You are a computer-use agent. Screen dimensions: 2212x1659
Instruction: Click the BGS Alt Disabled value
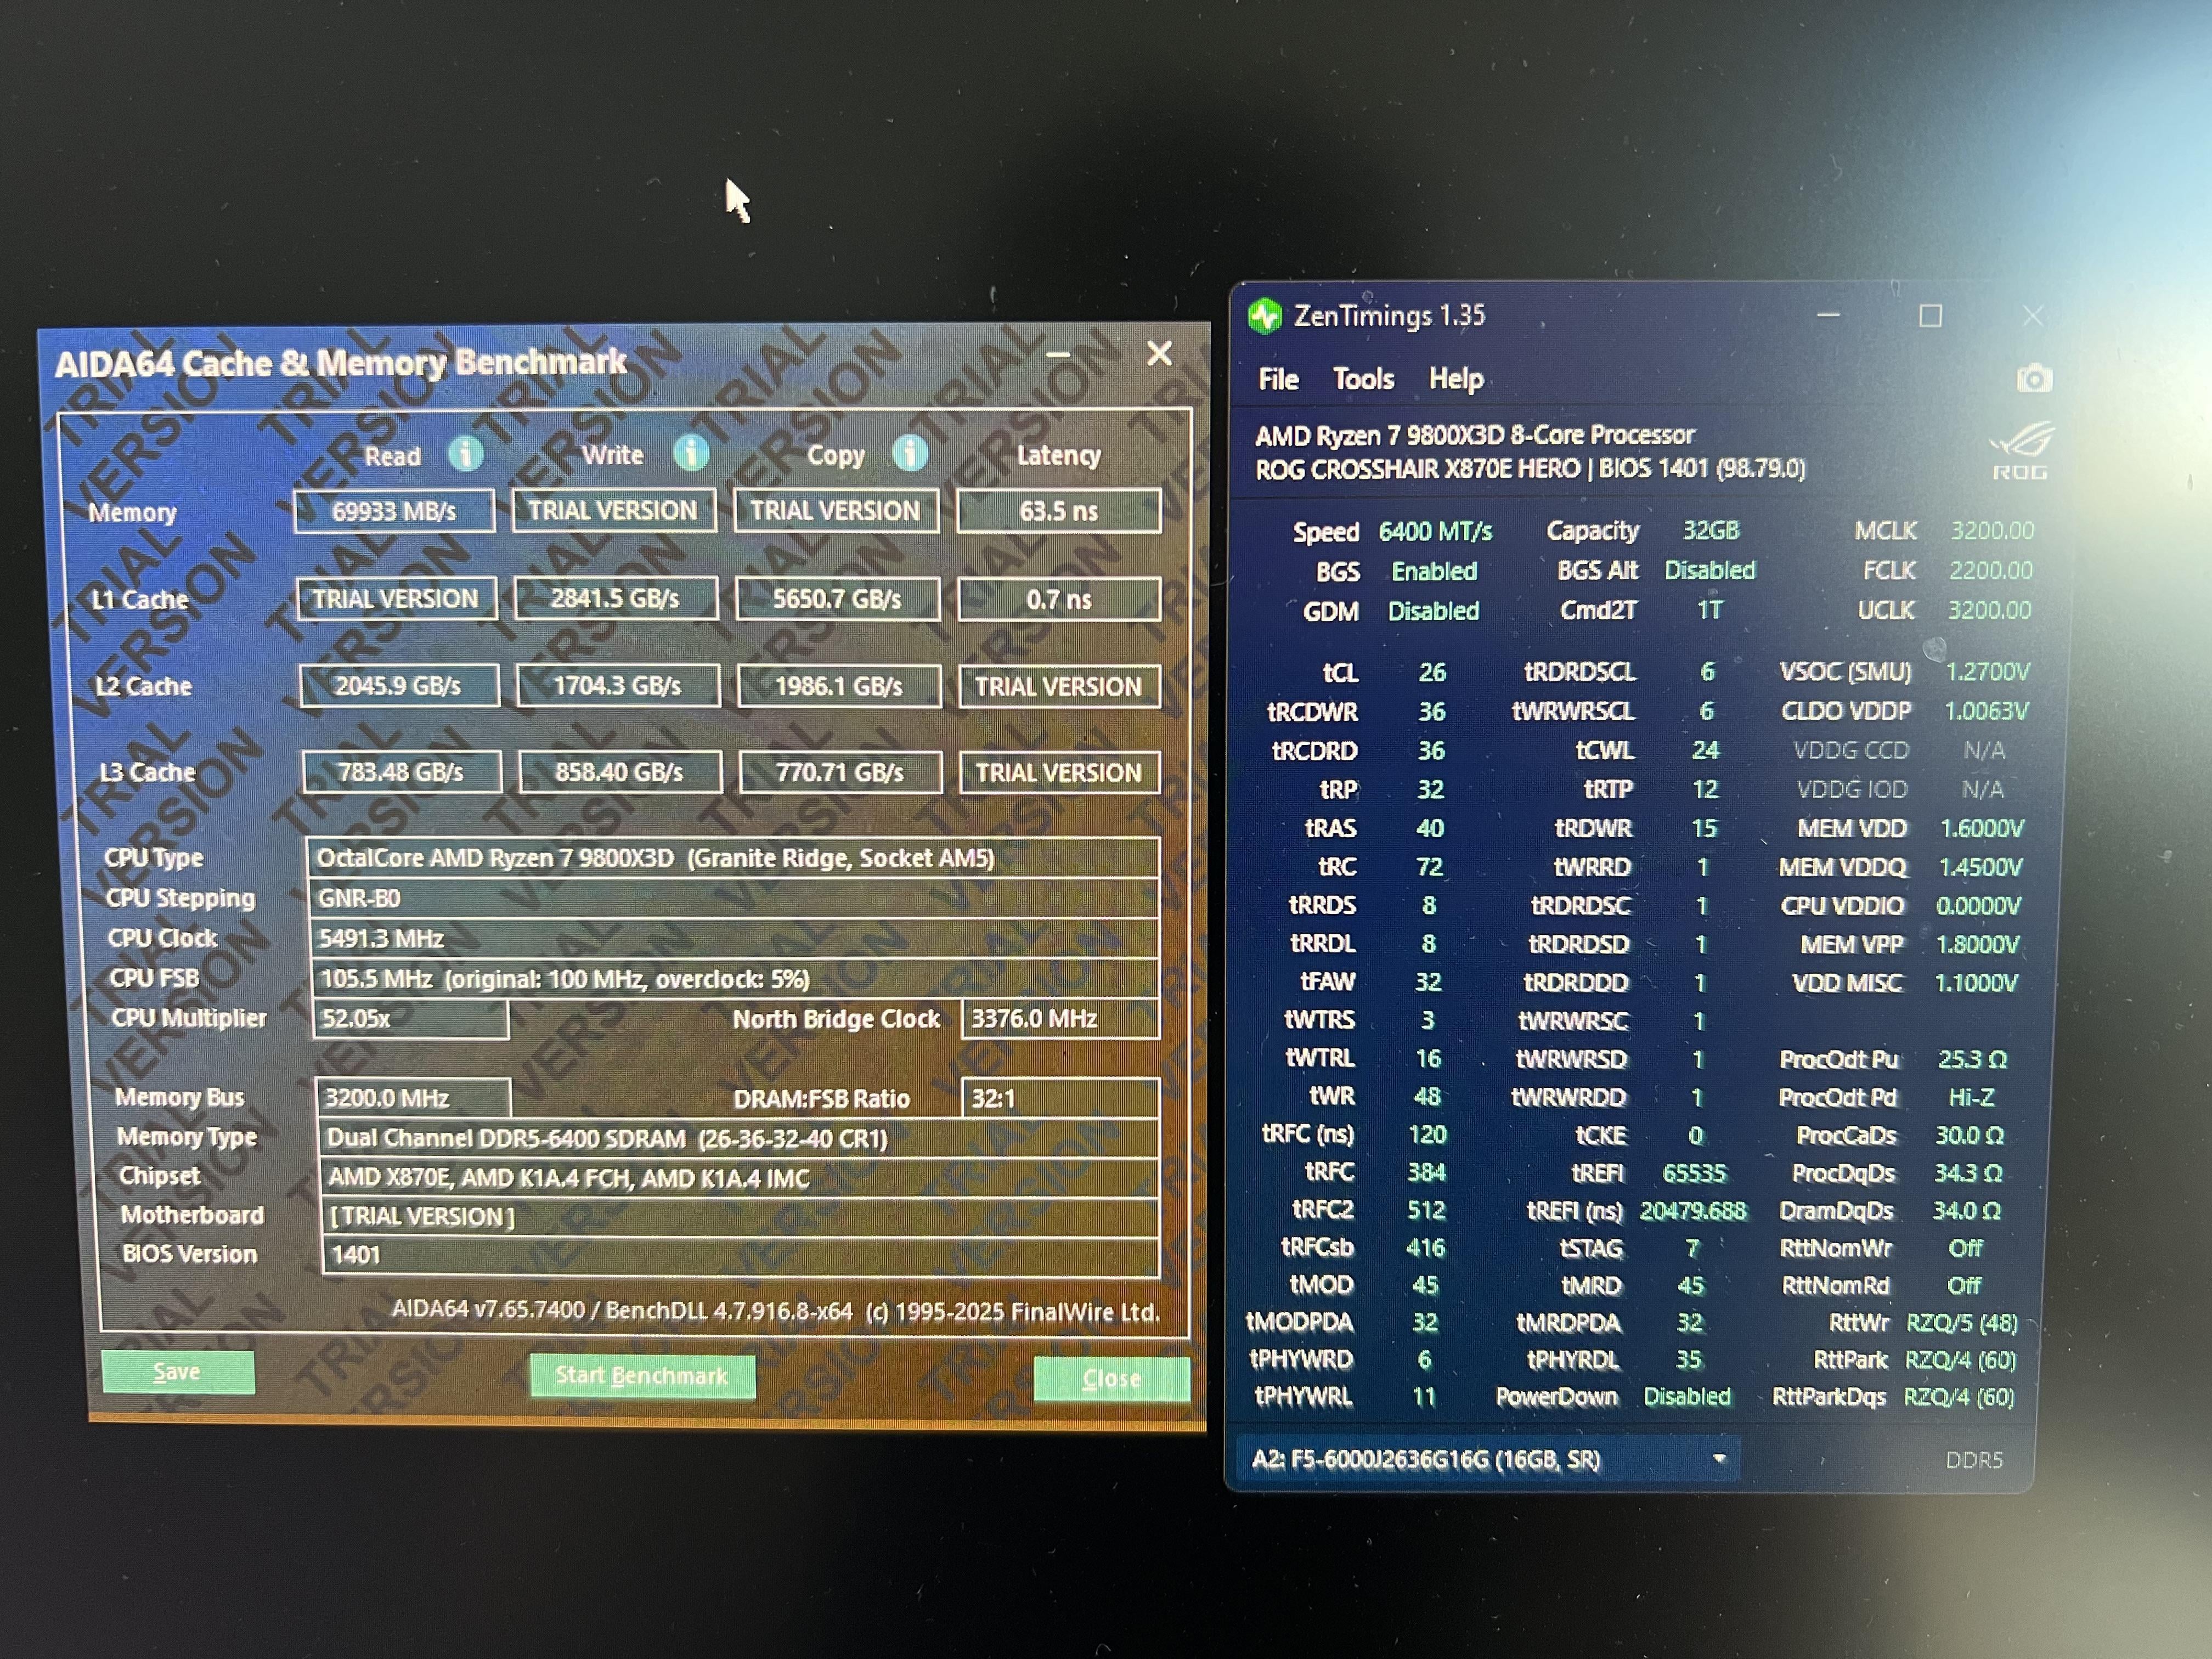[1709, 570]
